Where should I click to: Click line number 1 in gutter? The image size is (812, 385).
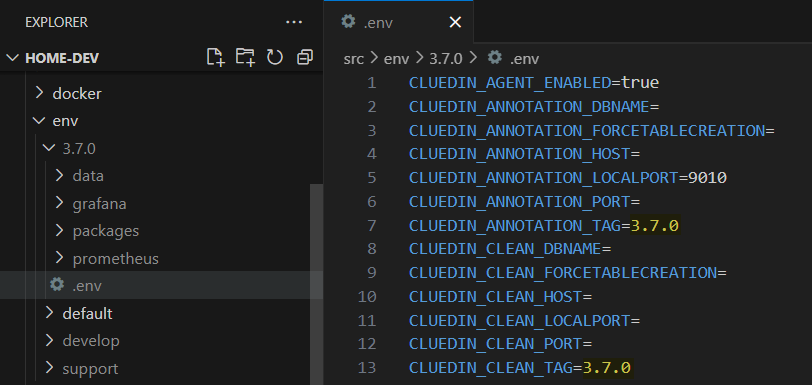point(372,83)
